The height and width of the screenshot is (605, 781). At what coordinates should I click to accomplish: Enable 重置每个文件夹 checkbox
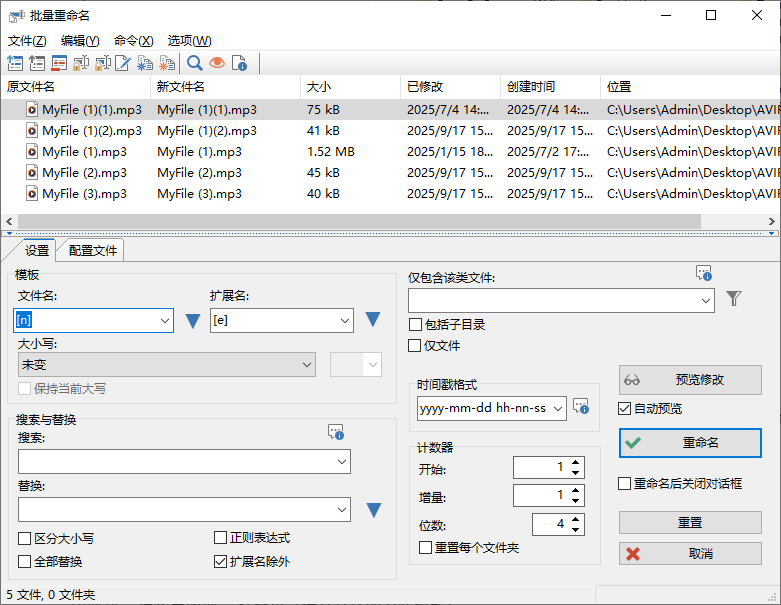click(425, 548)
